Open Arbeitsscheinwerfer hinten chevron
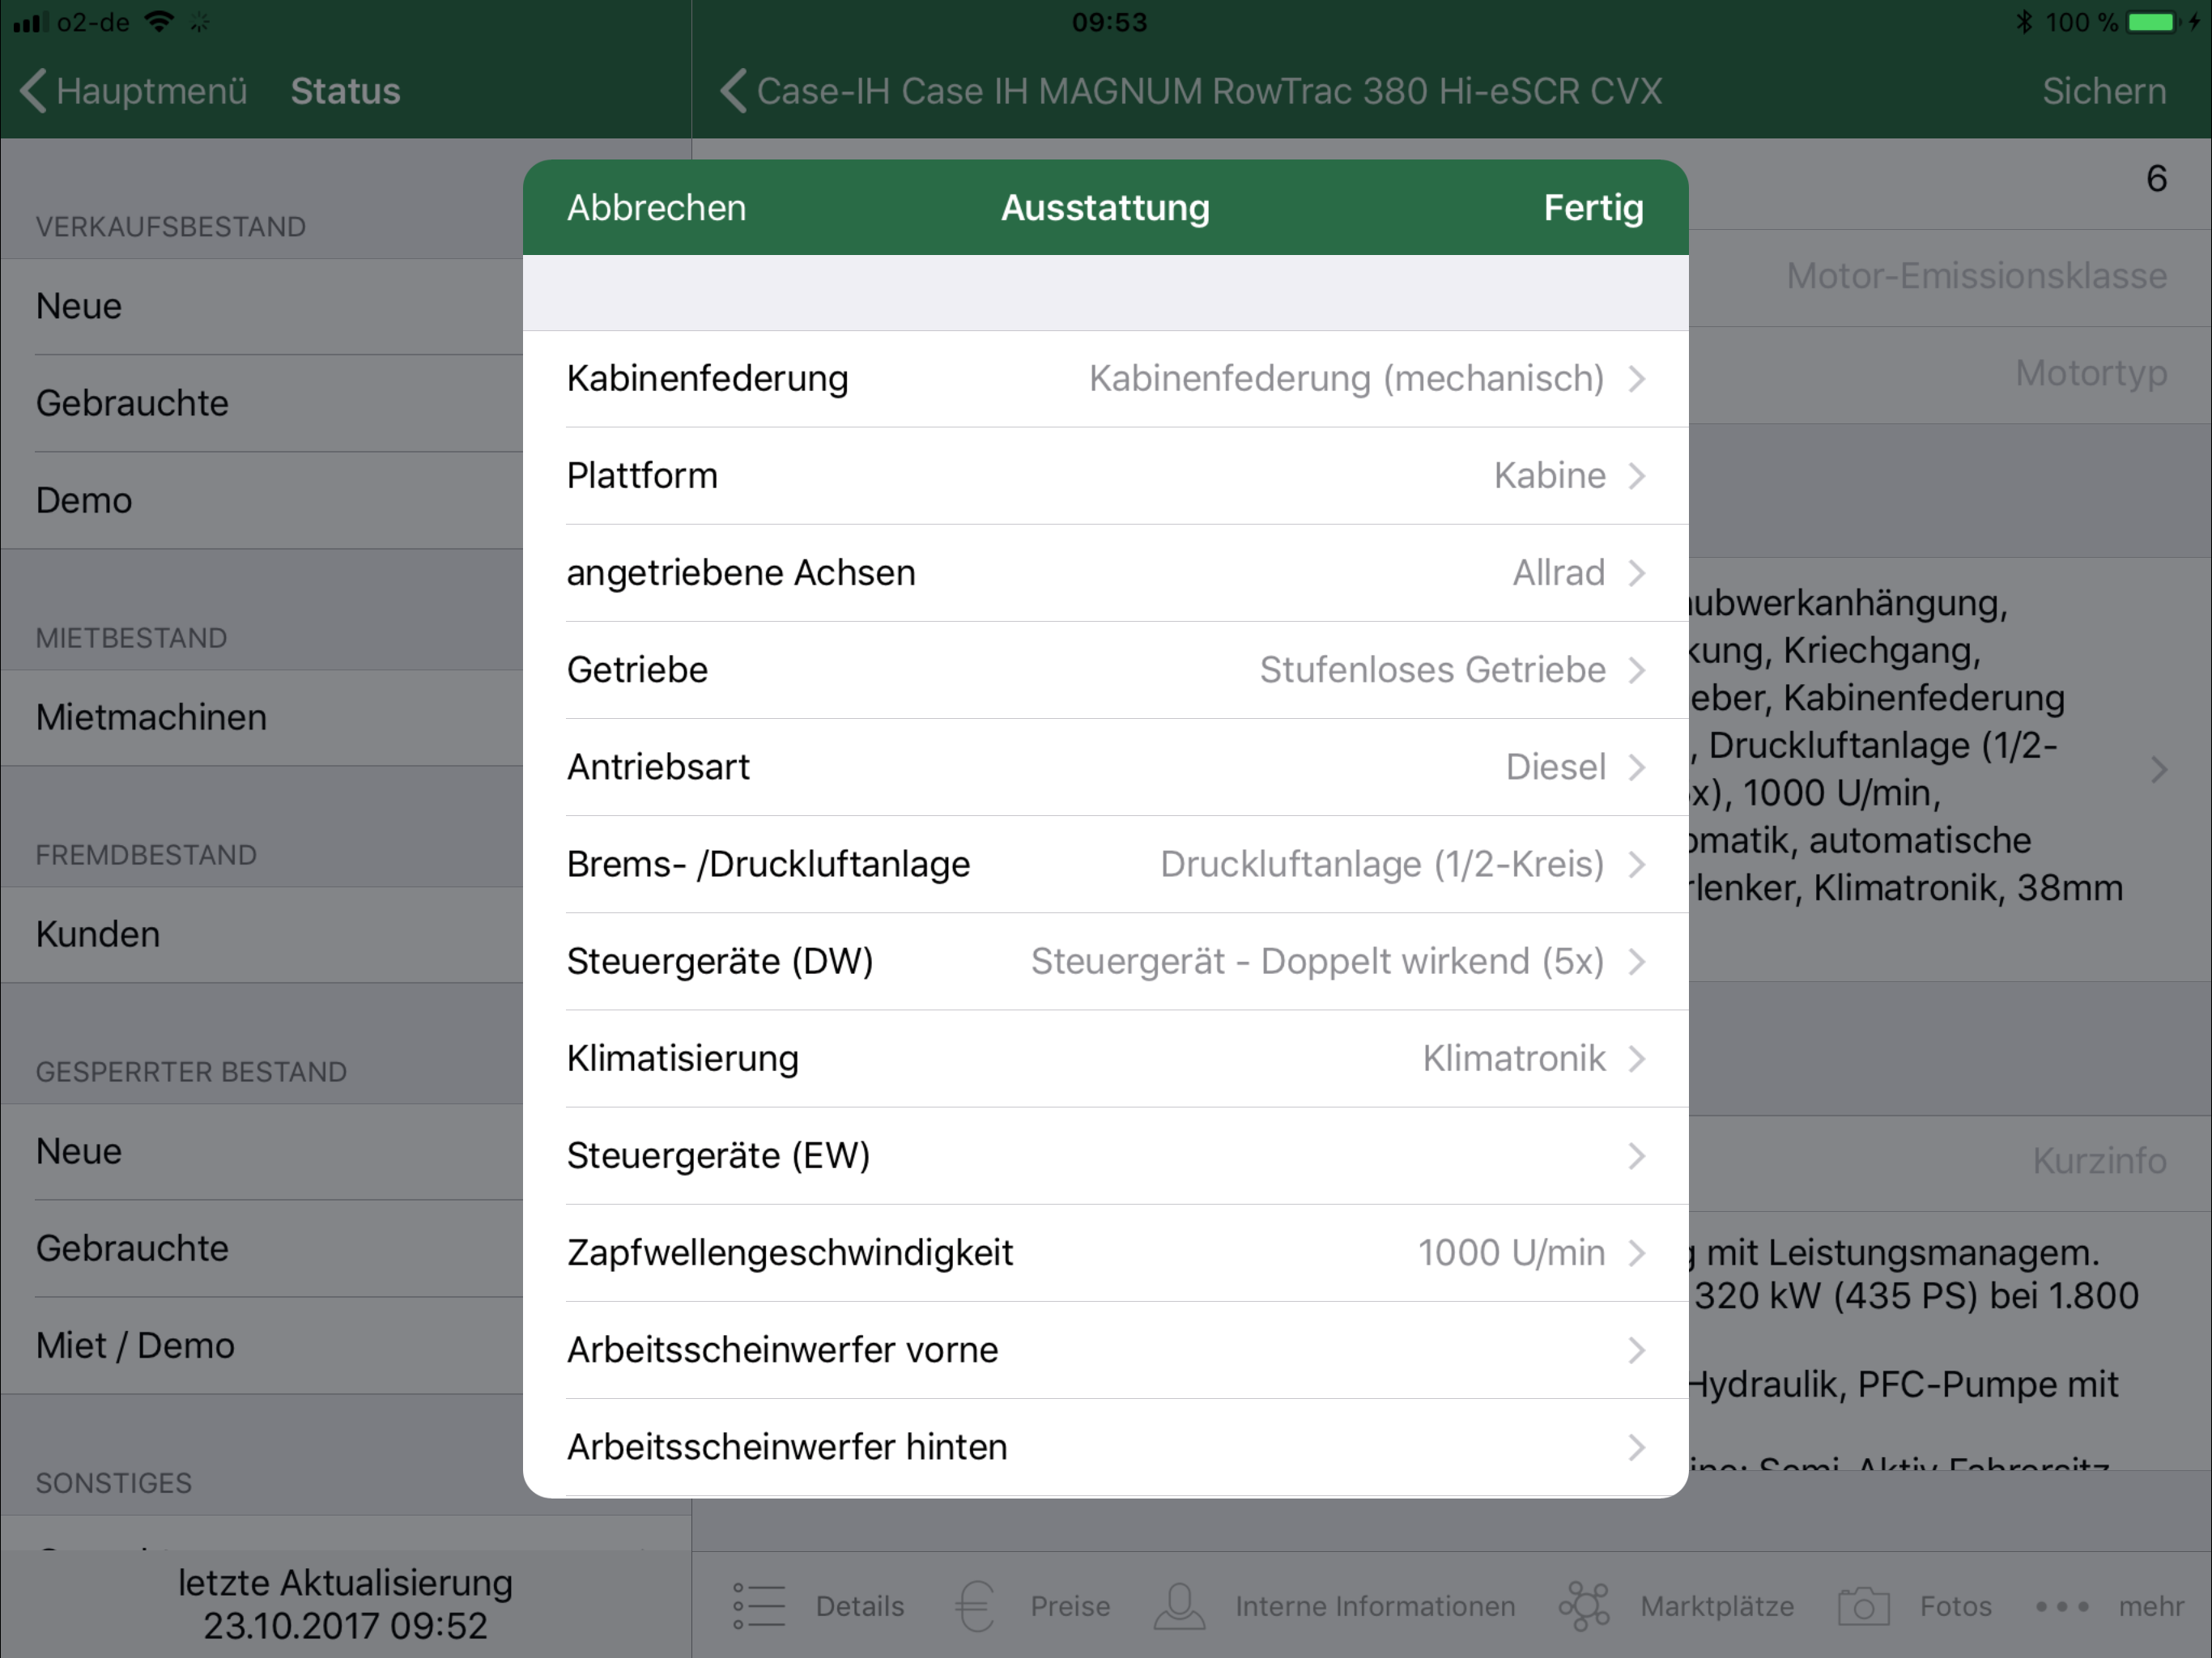This screenshot has height=1658, width=2212. click(1637, 1447)
